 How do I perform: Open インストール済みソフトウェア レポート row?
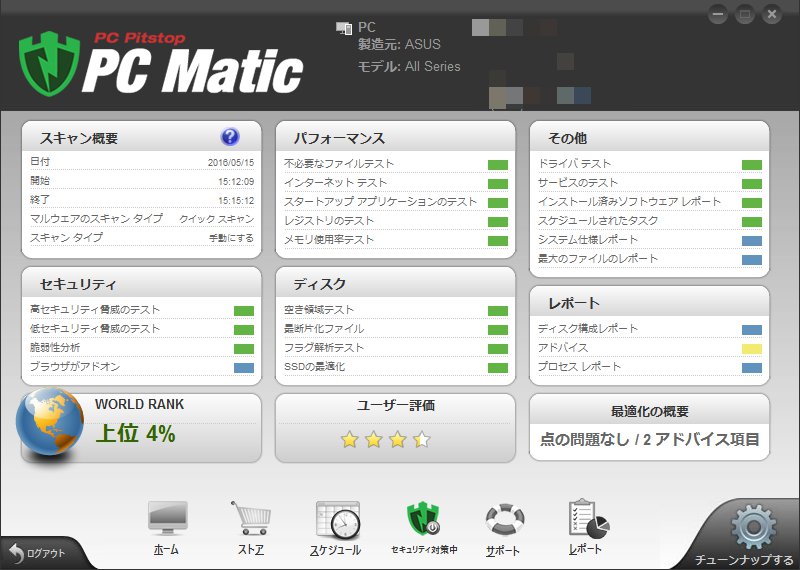[649, 202]
